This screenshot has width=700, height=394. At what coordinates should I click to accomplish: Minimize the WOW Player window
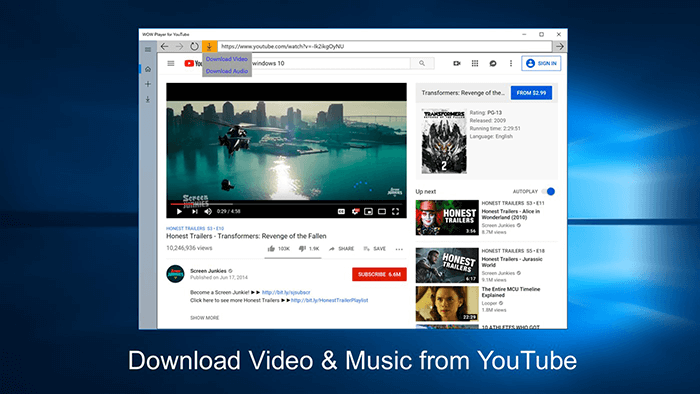pos(524,34)
